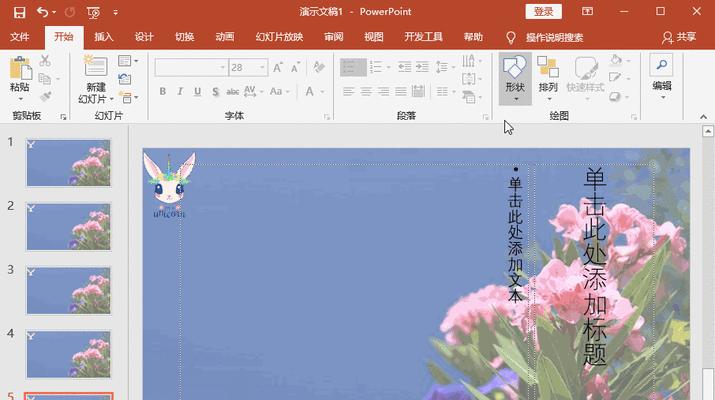The height and width of the screenshot is (400, 715).
Task: Open Ribbon Display Options icon
Action: (587, 11)
